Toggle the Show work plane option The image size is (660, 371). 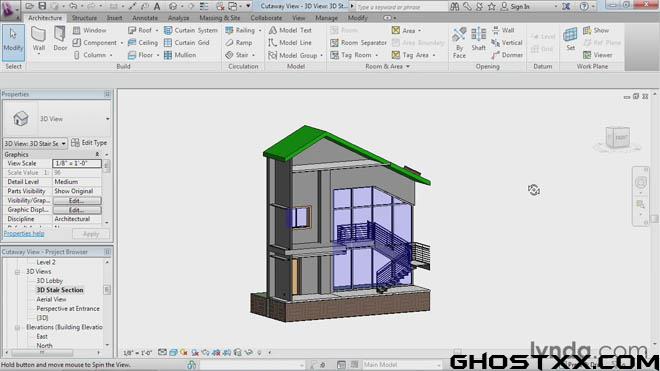coord(596,30)
